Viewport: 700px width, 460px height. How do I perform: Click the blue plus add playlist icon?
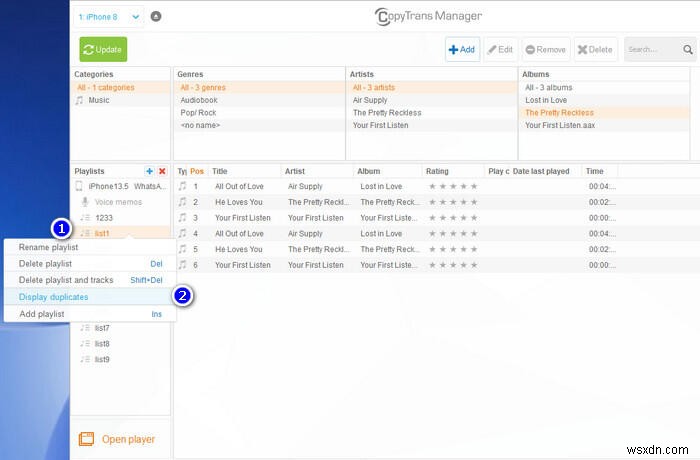[150, 171]
